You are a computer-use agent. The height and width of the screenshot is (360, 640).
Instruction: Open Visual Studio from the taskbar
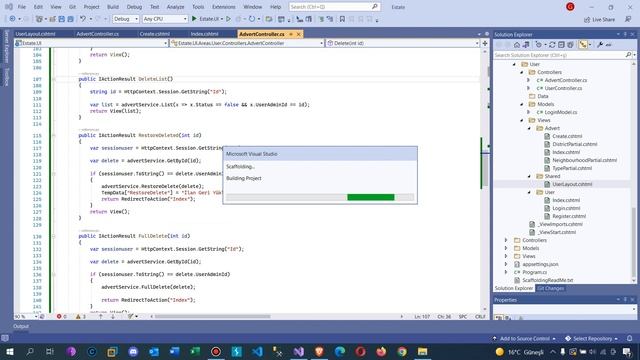(298, 351)
